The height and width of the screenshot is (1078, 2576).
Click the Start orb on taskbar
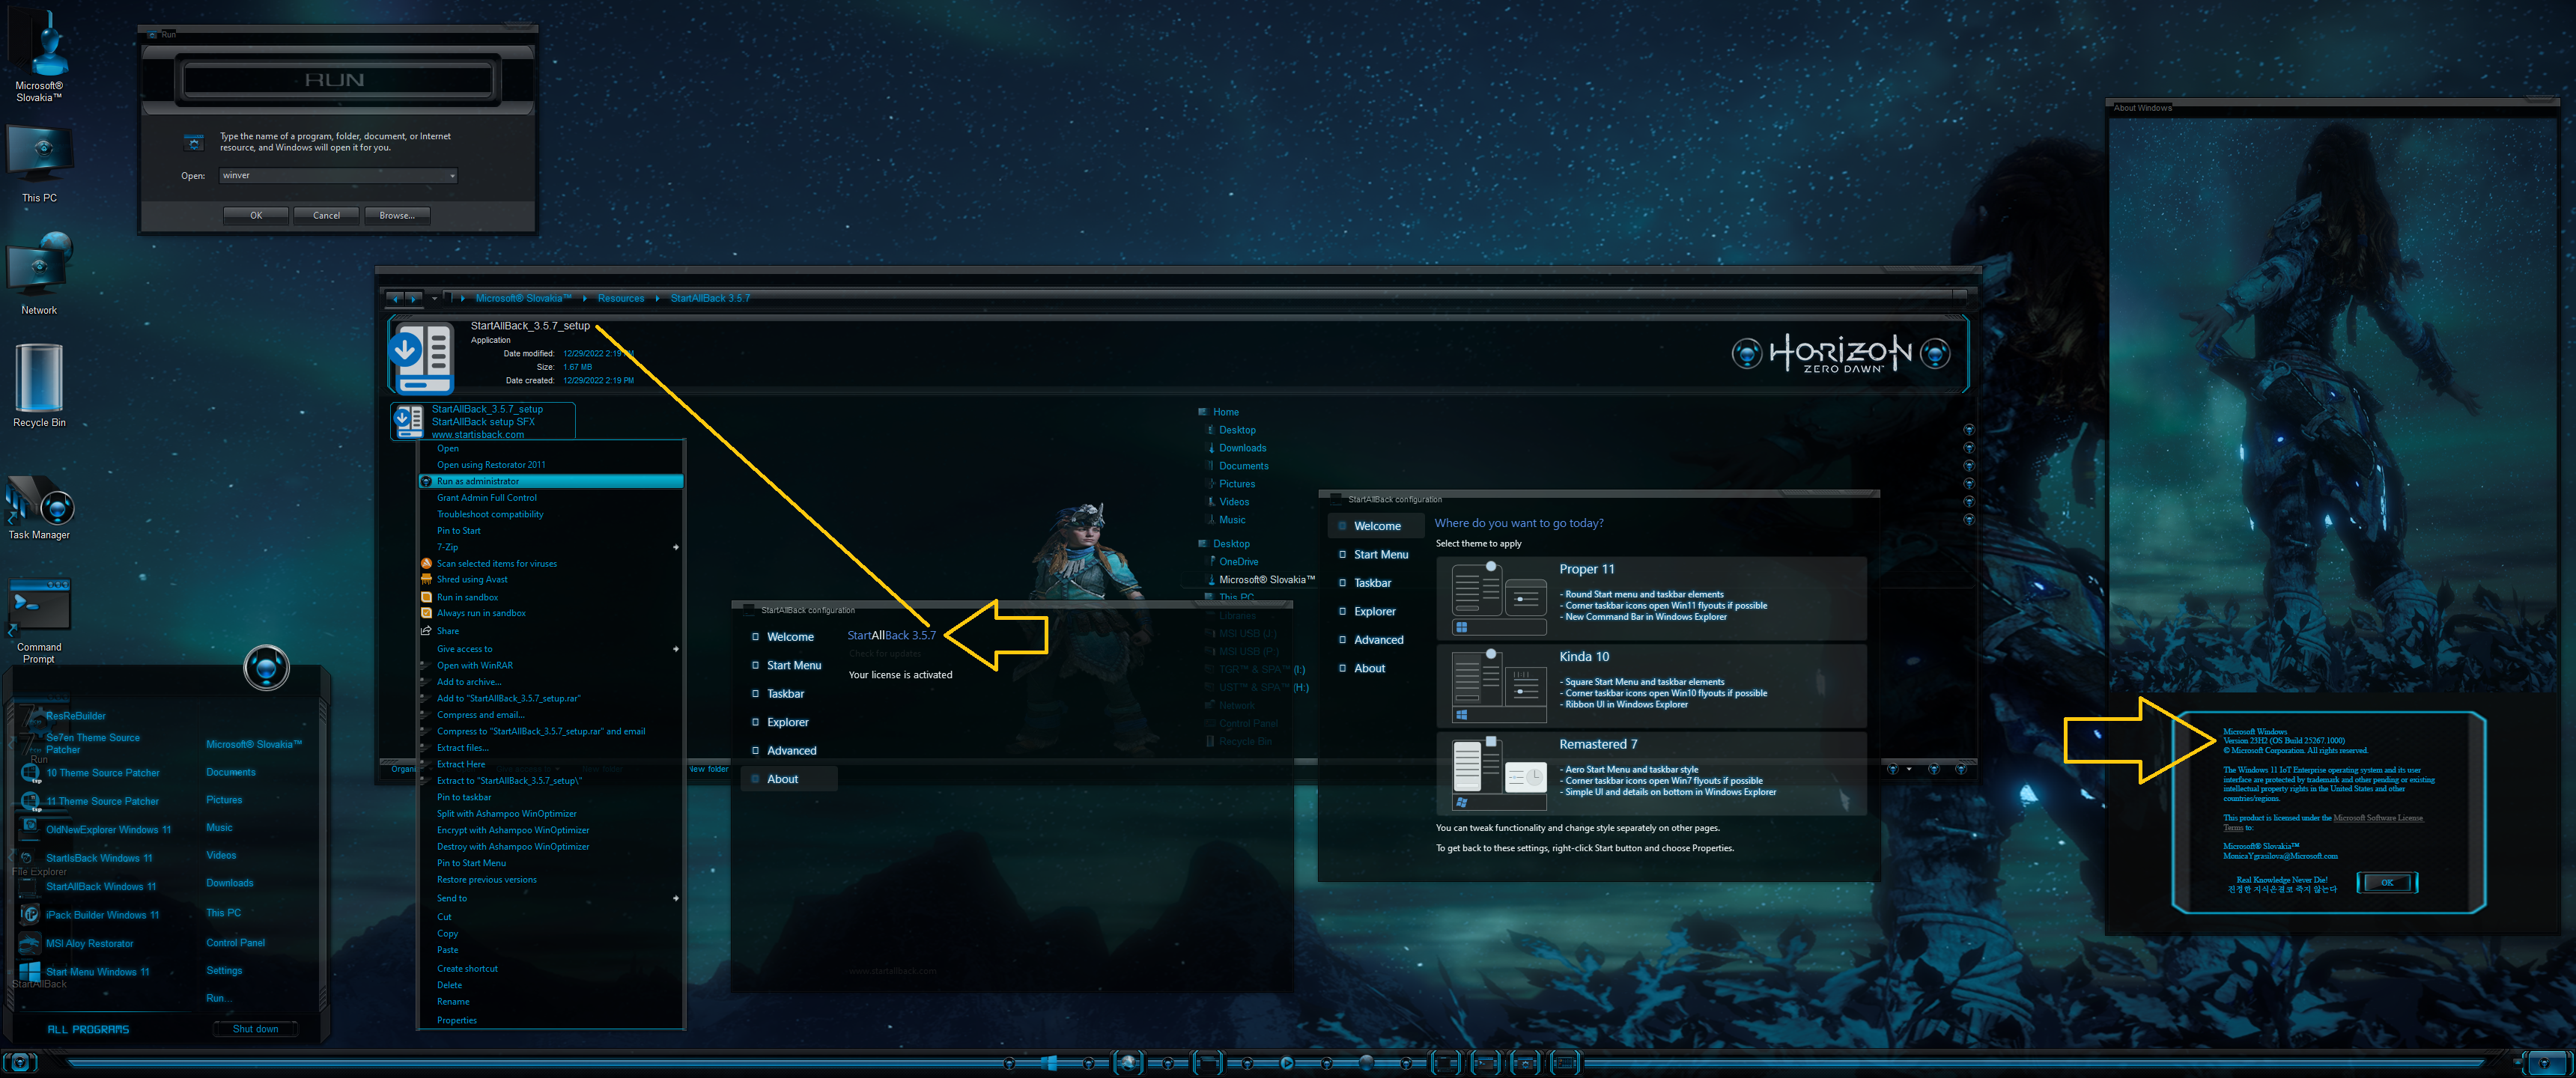pyautogui.click(x=20, y=1063)
